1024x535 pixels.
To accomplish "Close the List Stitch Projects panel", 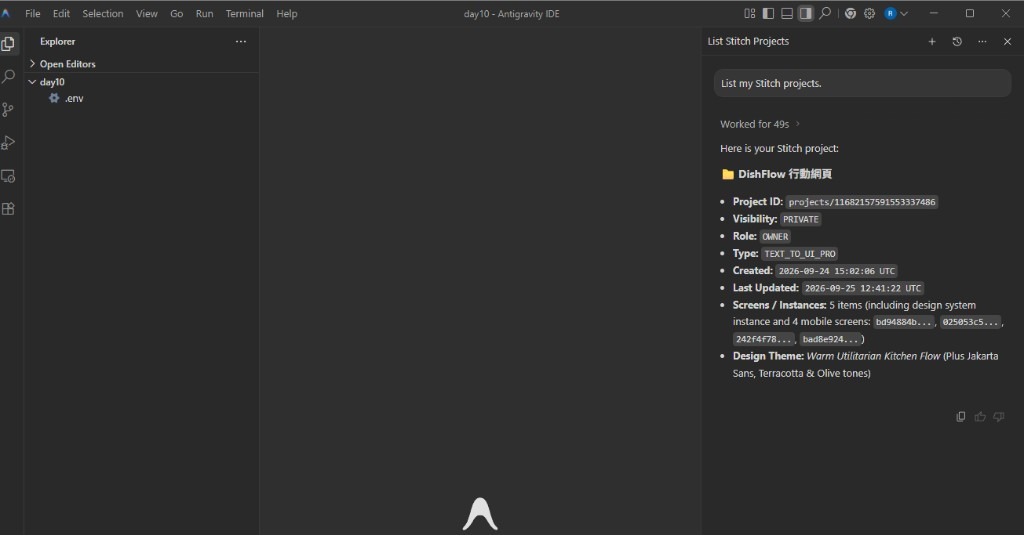I will point(1008,41).
